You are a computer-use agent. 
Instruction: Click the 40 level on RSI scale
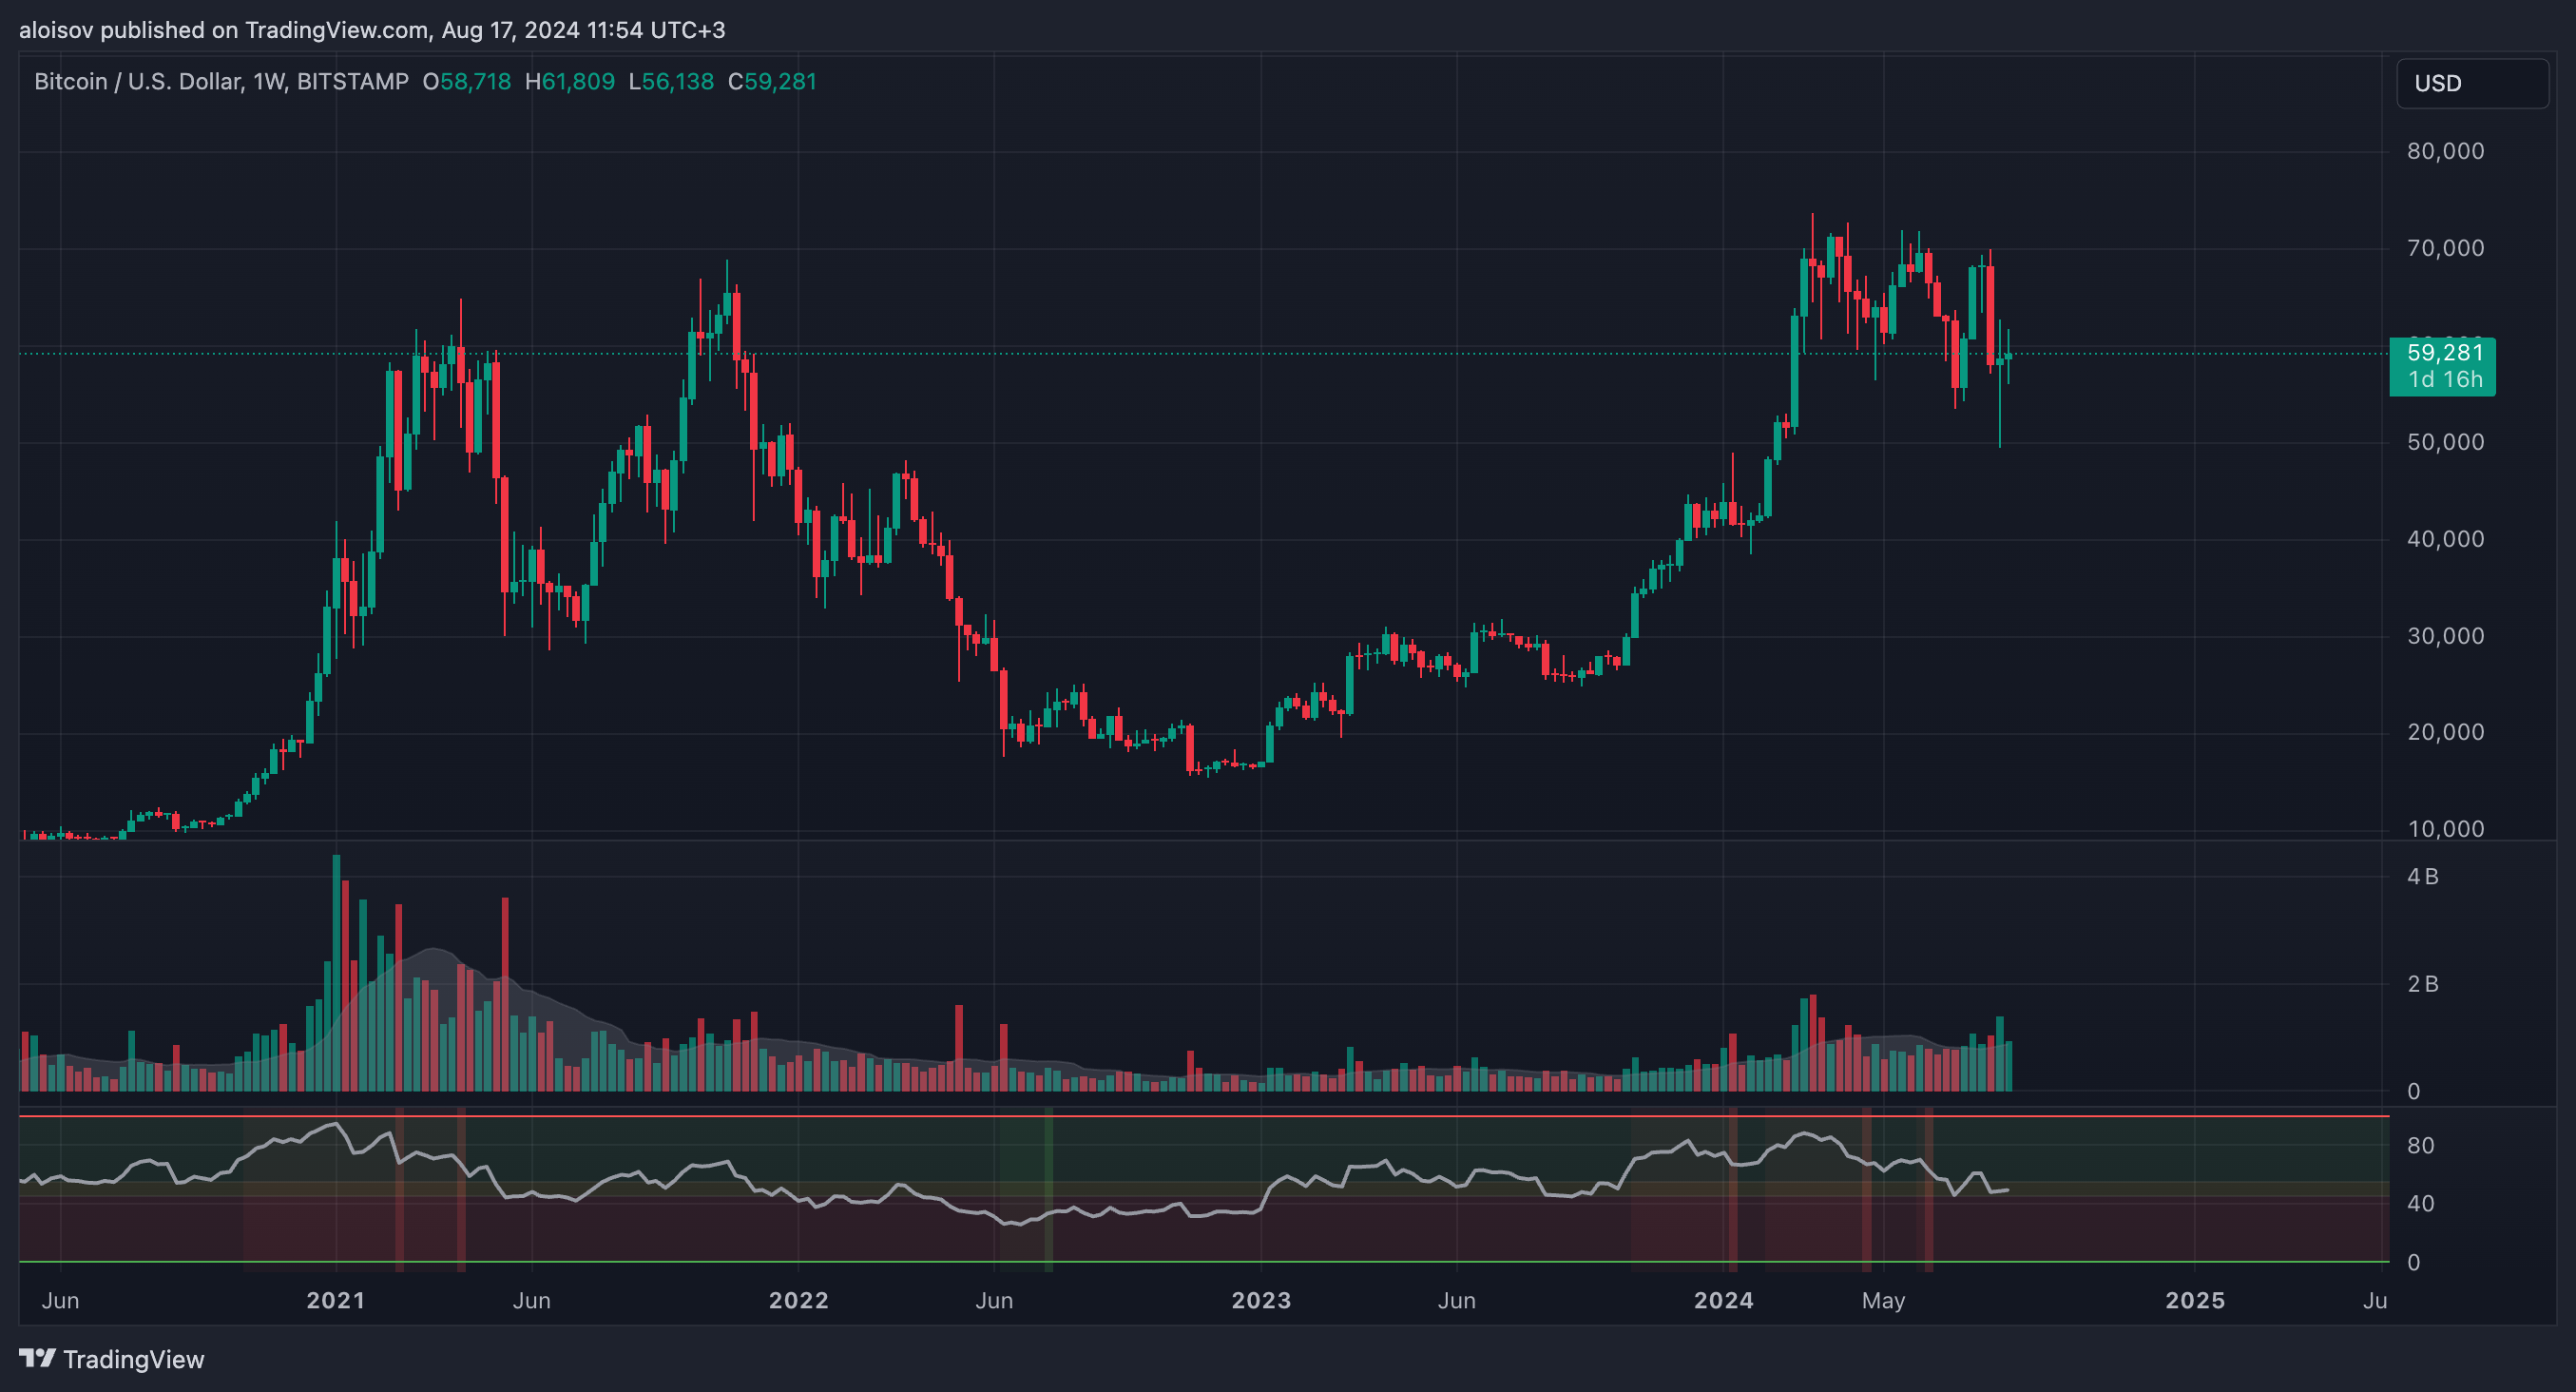tap(2420, 1204)
